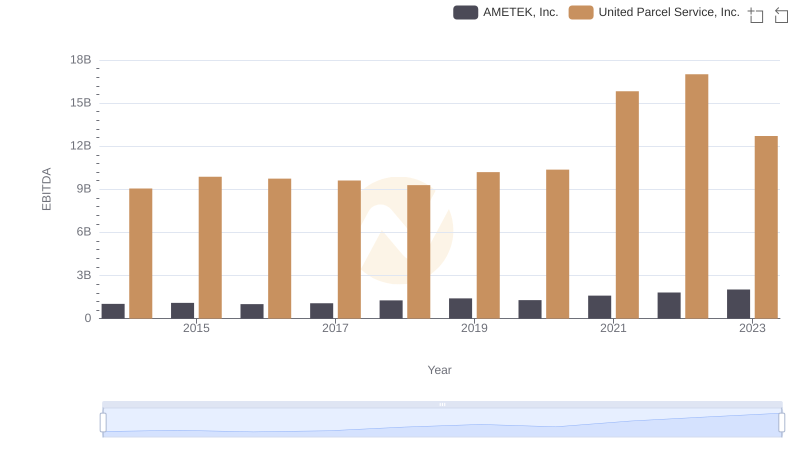Click the y-axis label 3B
This screenshot has width=800, height=461.
84,275
